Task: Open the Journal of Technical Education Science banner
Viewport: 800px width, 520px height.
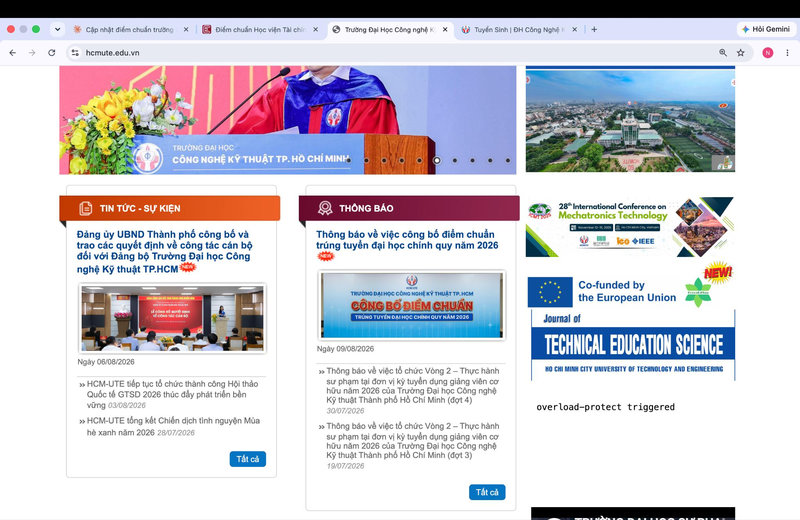Action: coord(633,345)
